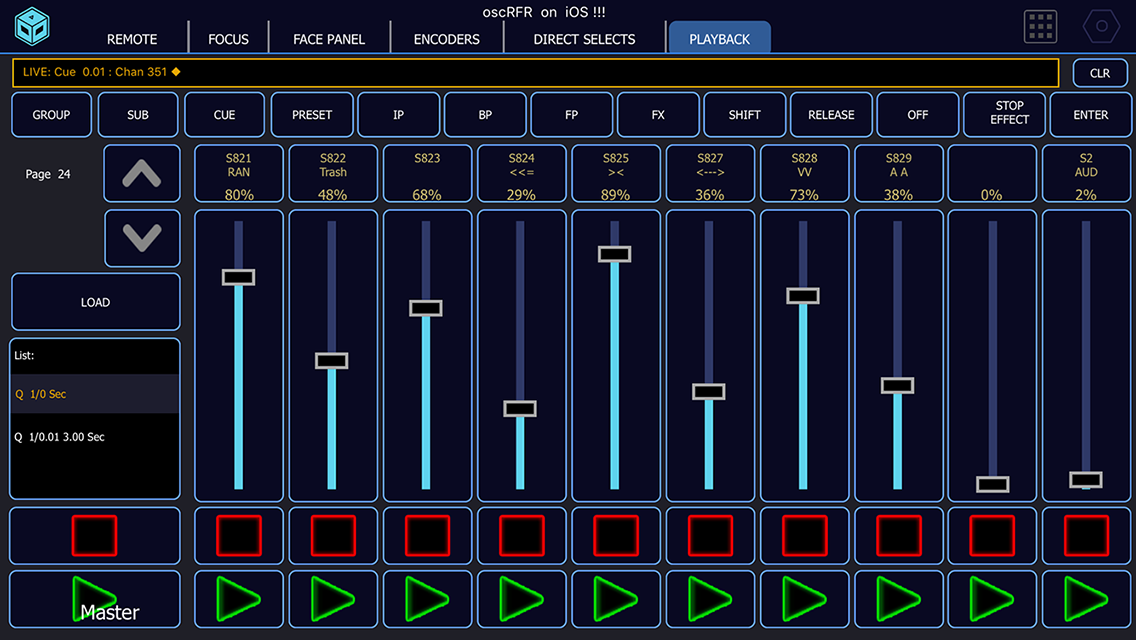
Task: Go to previous fader page with up arrow
Action: [142, 174]
